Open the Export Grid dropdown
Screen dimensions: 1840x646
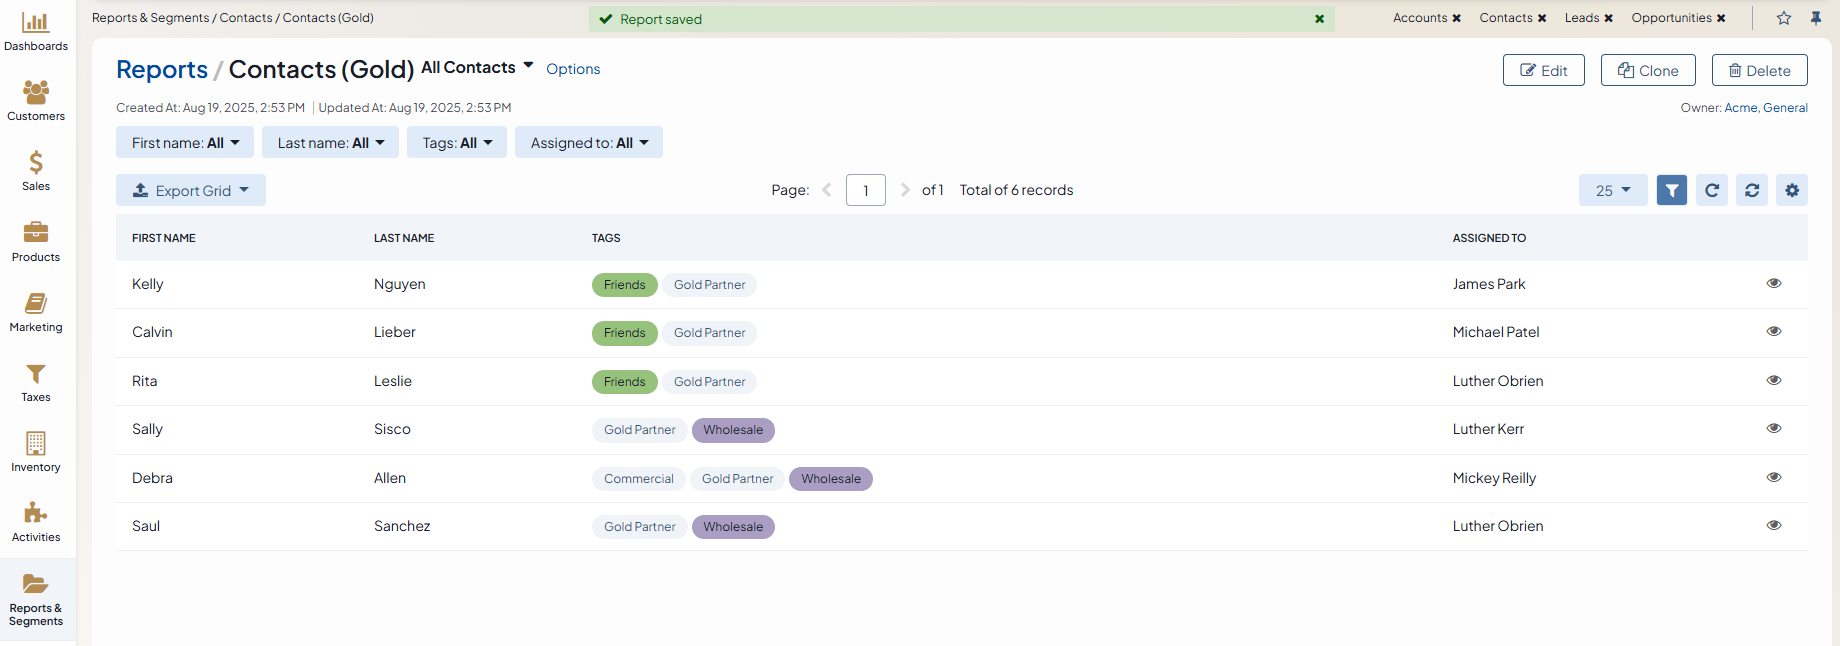(191, 190)
